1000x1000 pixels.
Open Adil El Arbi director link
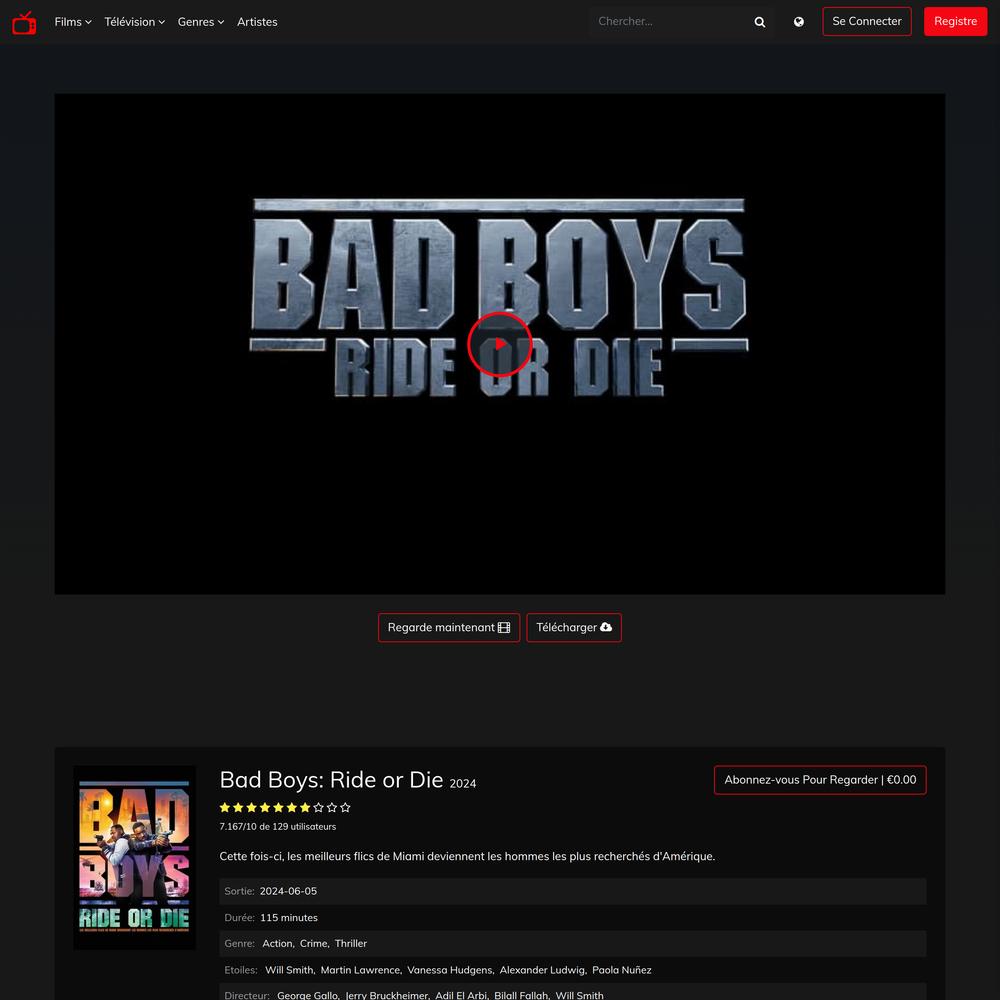tap(461, 995)
